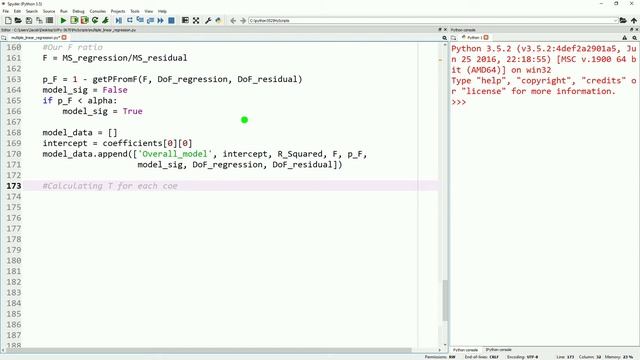
Task: Open the Search menu
Action: pyautogui.click(x=31, y=11)
